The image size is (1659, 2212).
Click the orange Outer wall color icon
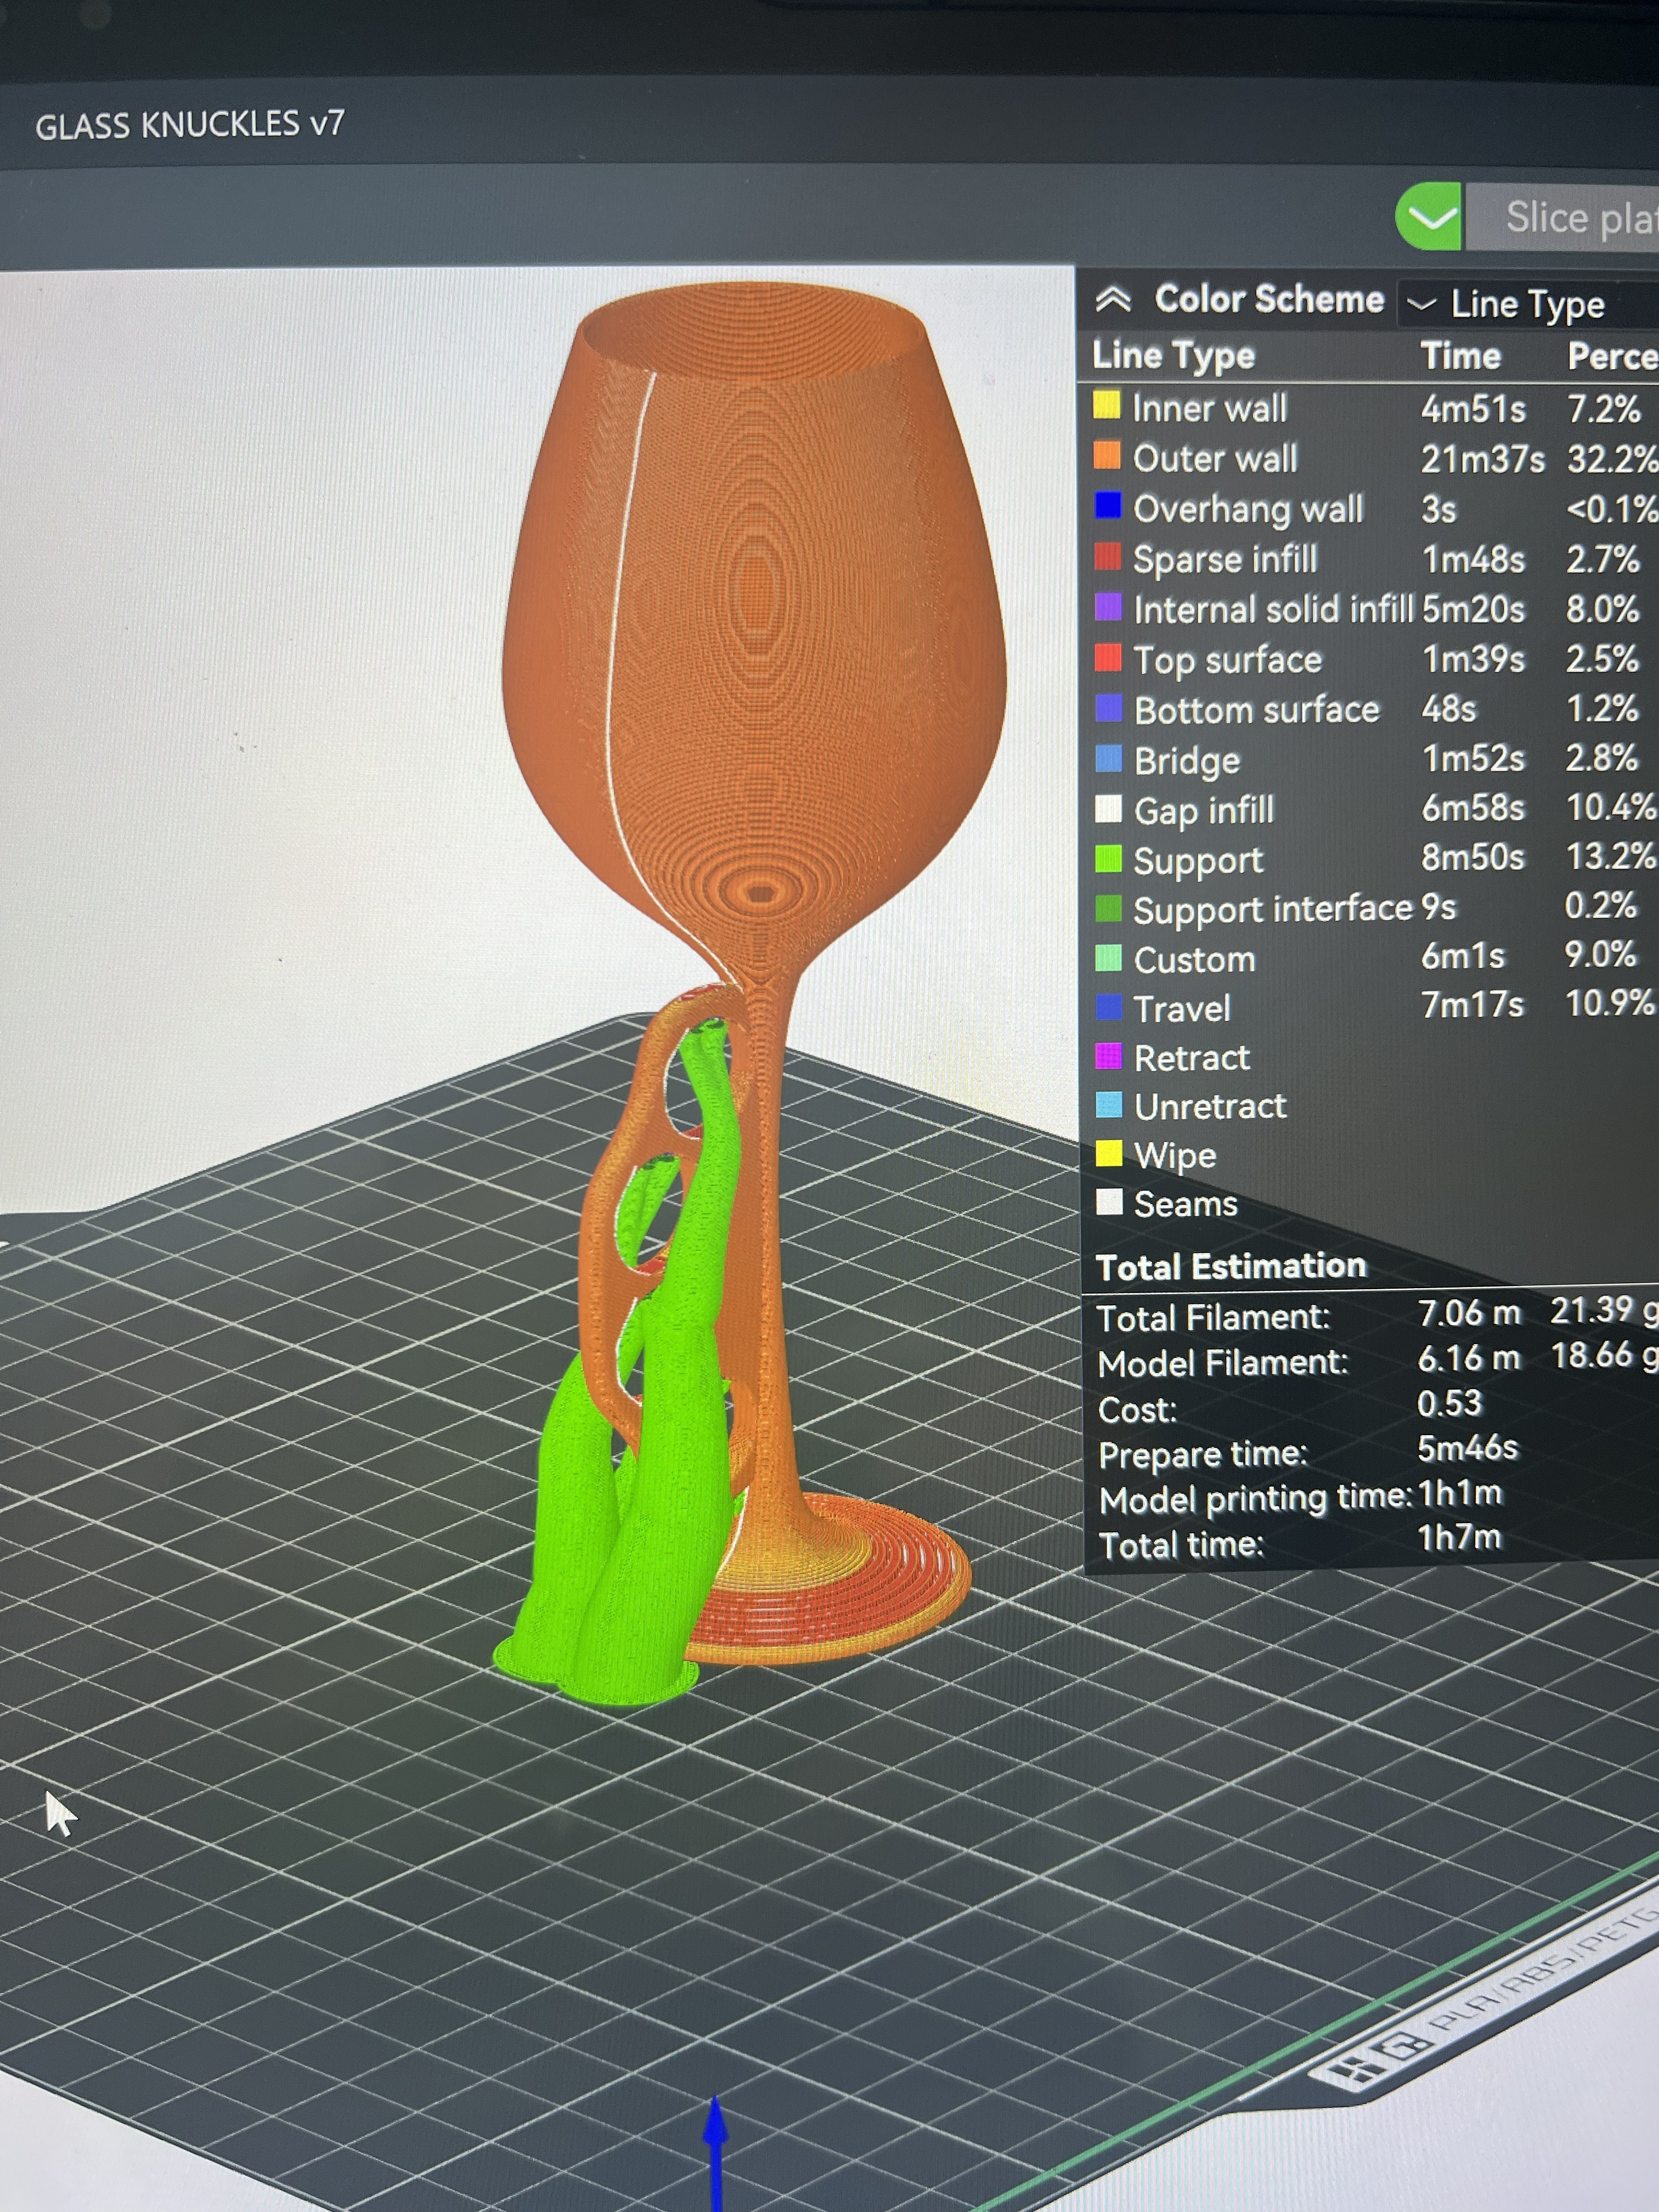1106,456
